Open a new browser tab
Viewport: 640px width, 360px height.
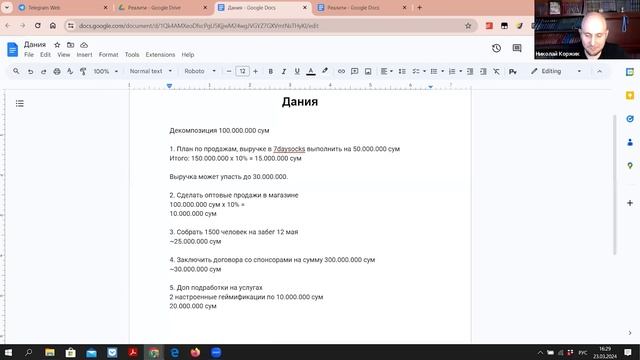pyautogui.click(x=419, y=8)
